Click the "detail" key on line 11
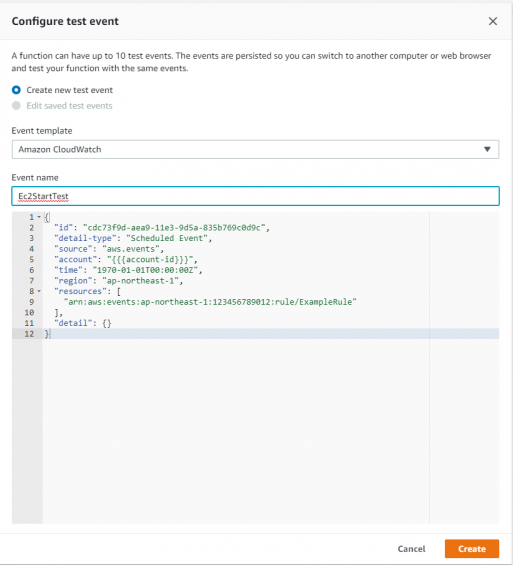513x565 pixels. [x=73, y=323]
